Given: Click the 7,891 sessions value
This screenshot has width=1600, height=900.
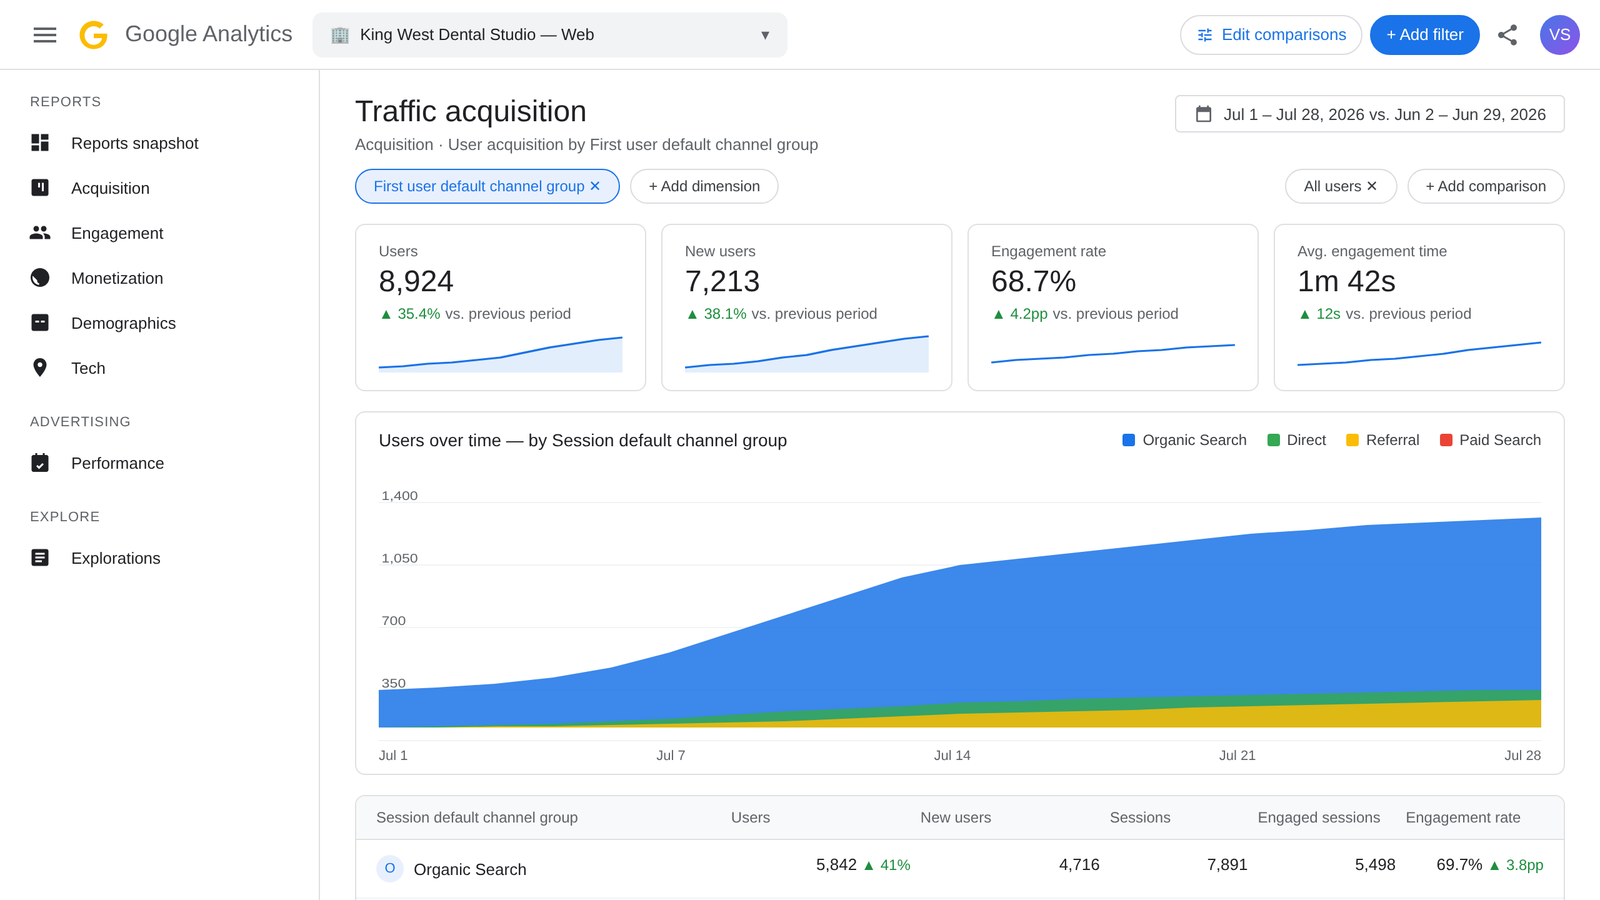Looking at the screenshot, I should point(1227,864).
